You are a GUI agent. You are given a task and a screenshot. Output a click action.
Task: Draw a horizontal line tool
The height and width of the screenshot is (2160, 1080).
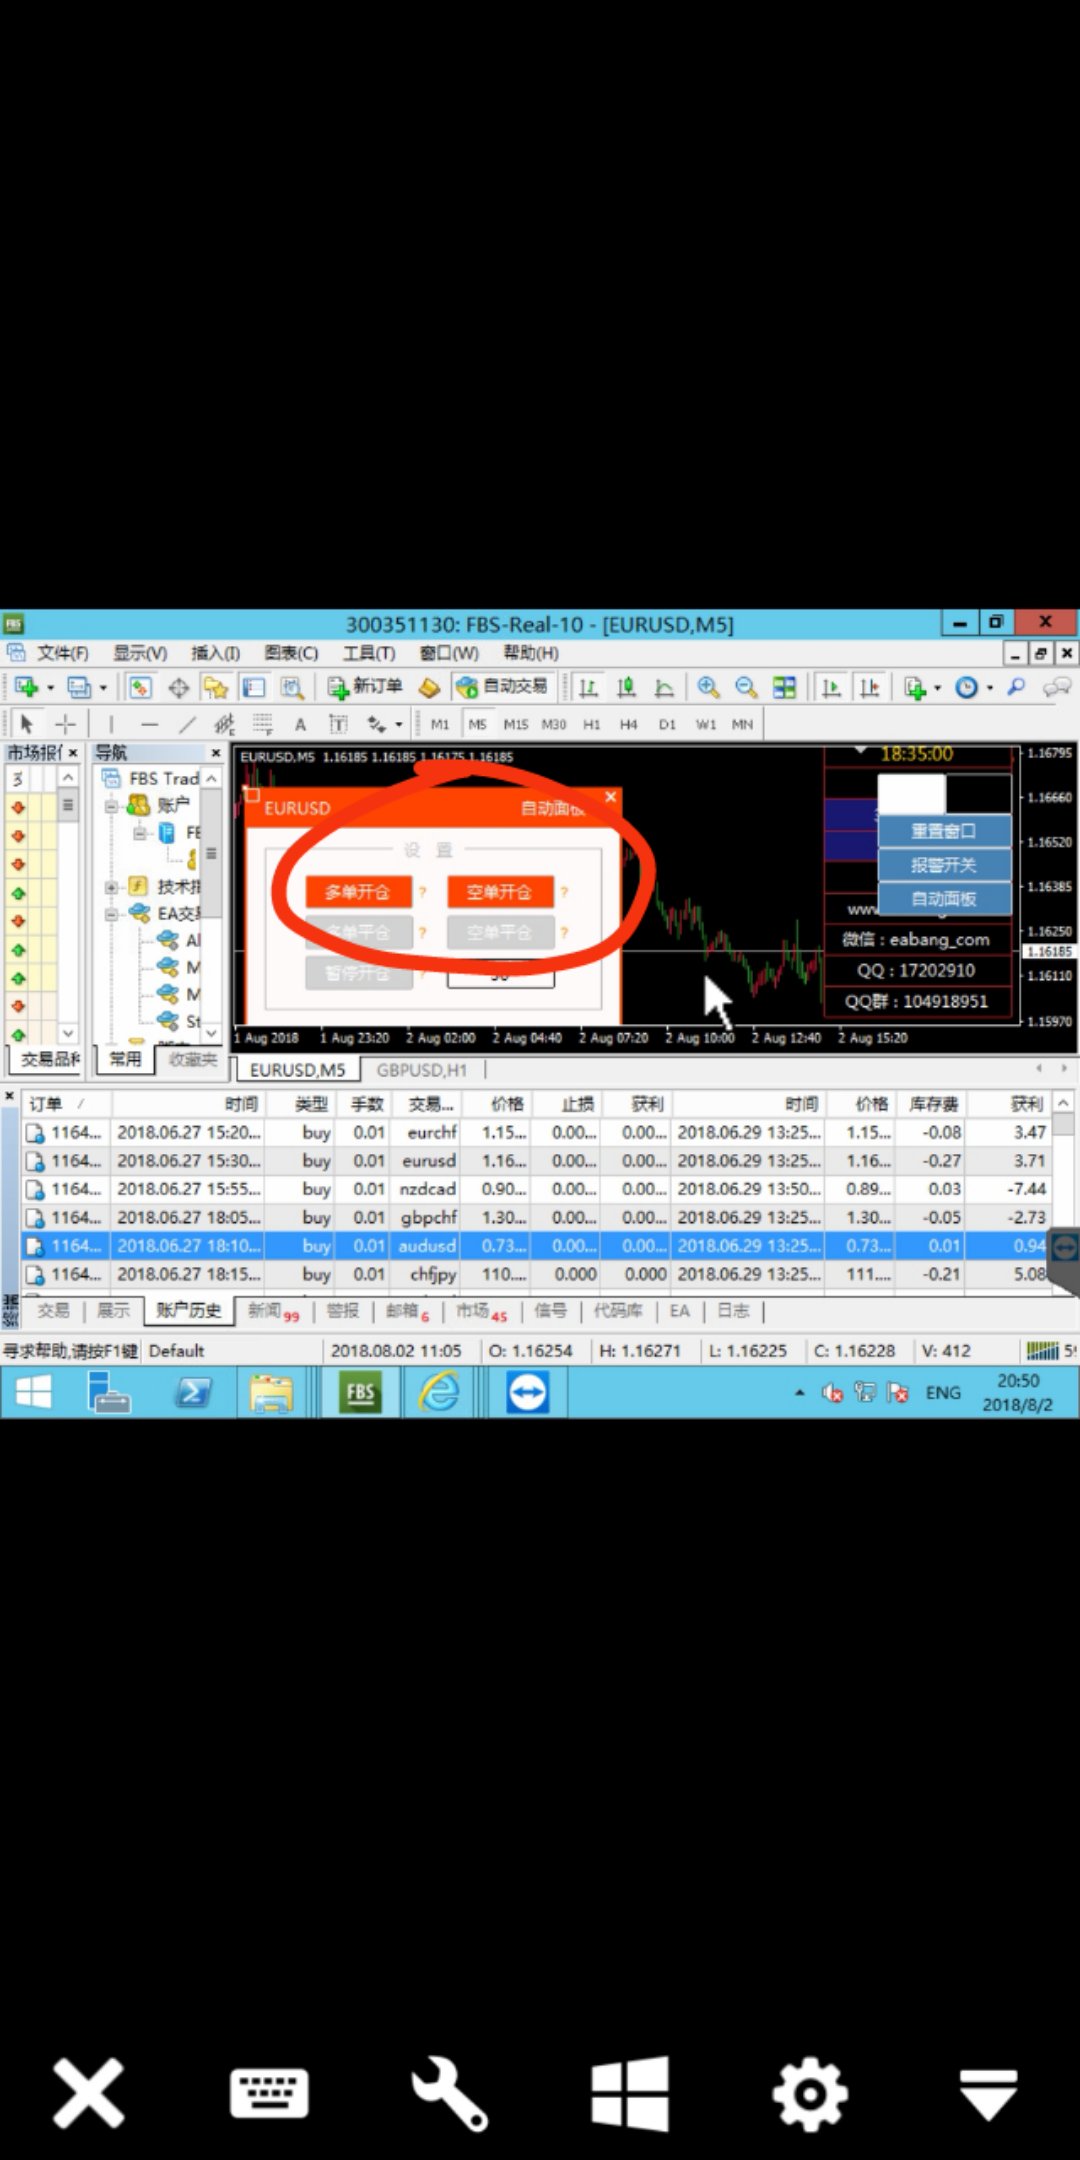[x=150, y=724]
